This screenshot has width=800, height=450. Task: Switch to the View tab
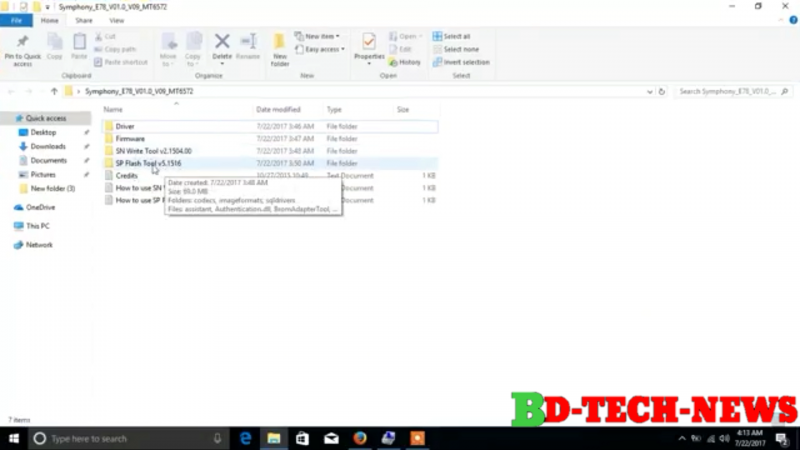(116, 20)
